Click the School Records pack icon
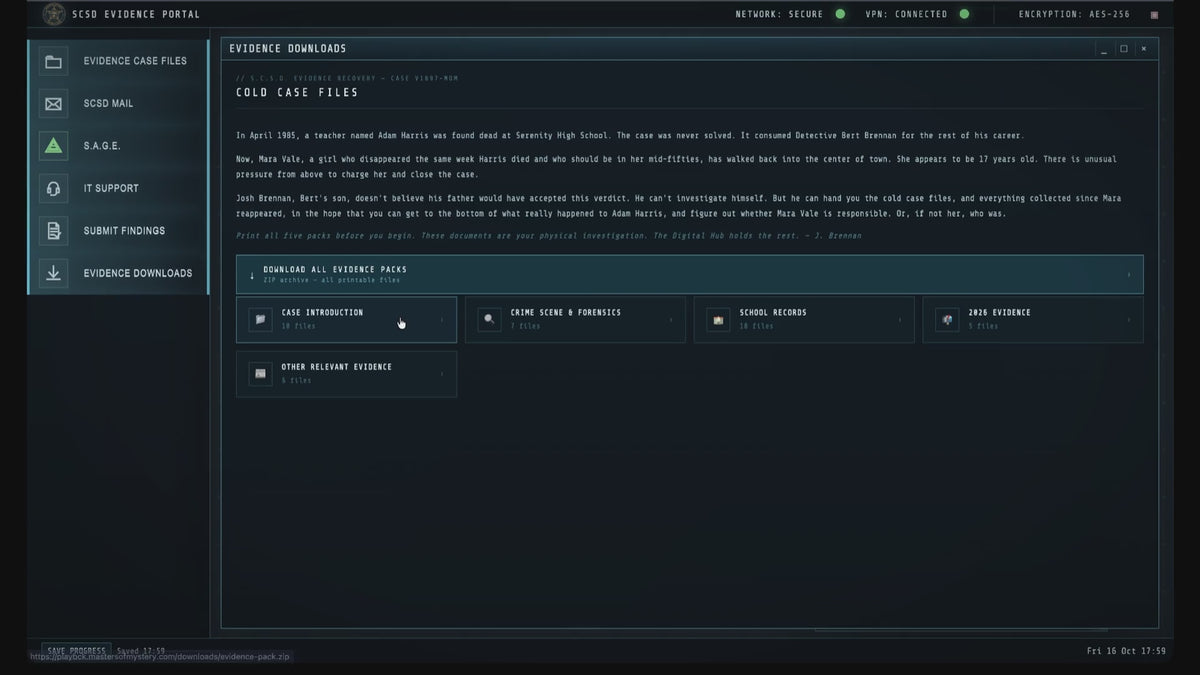This screenshot has height=675, width=1200. point(718,319)
